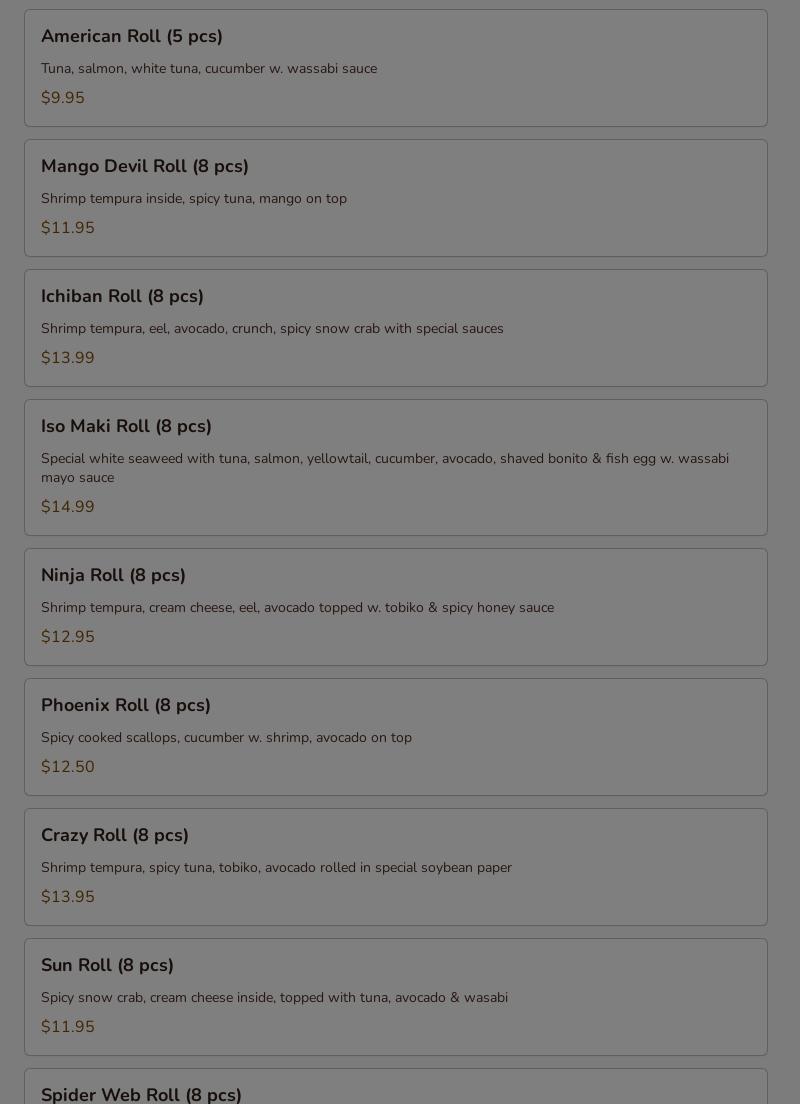Click the $12.50 Phoenix Roll price
The height and width of the screenshot is (1104, 800).
pos(68,767)
